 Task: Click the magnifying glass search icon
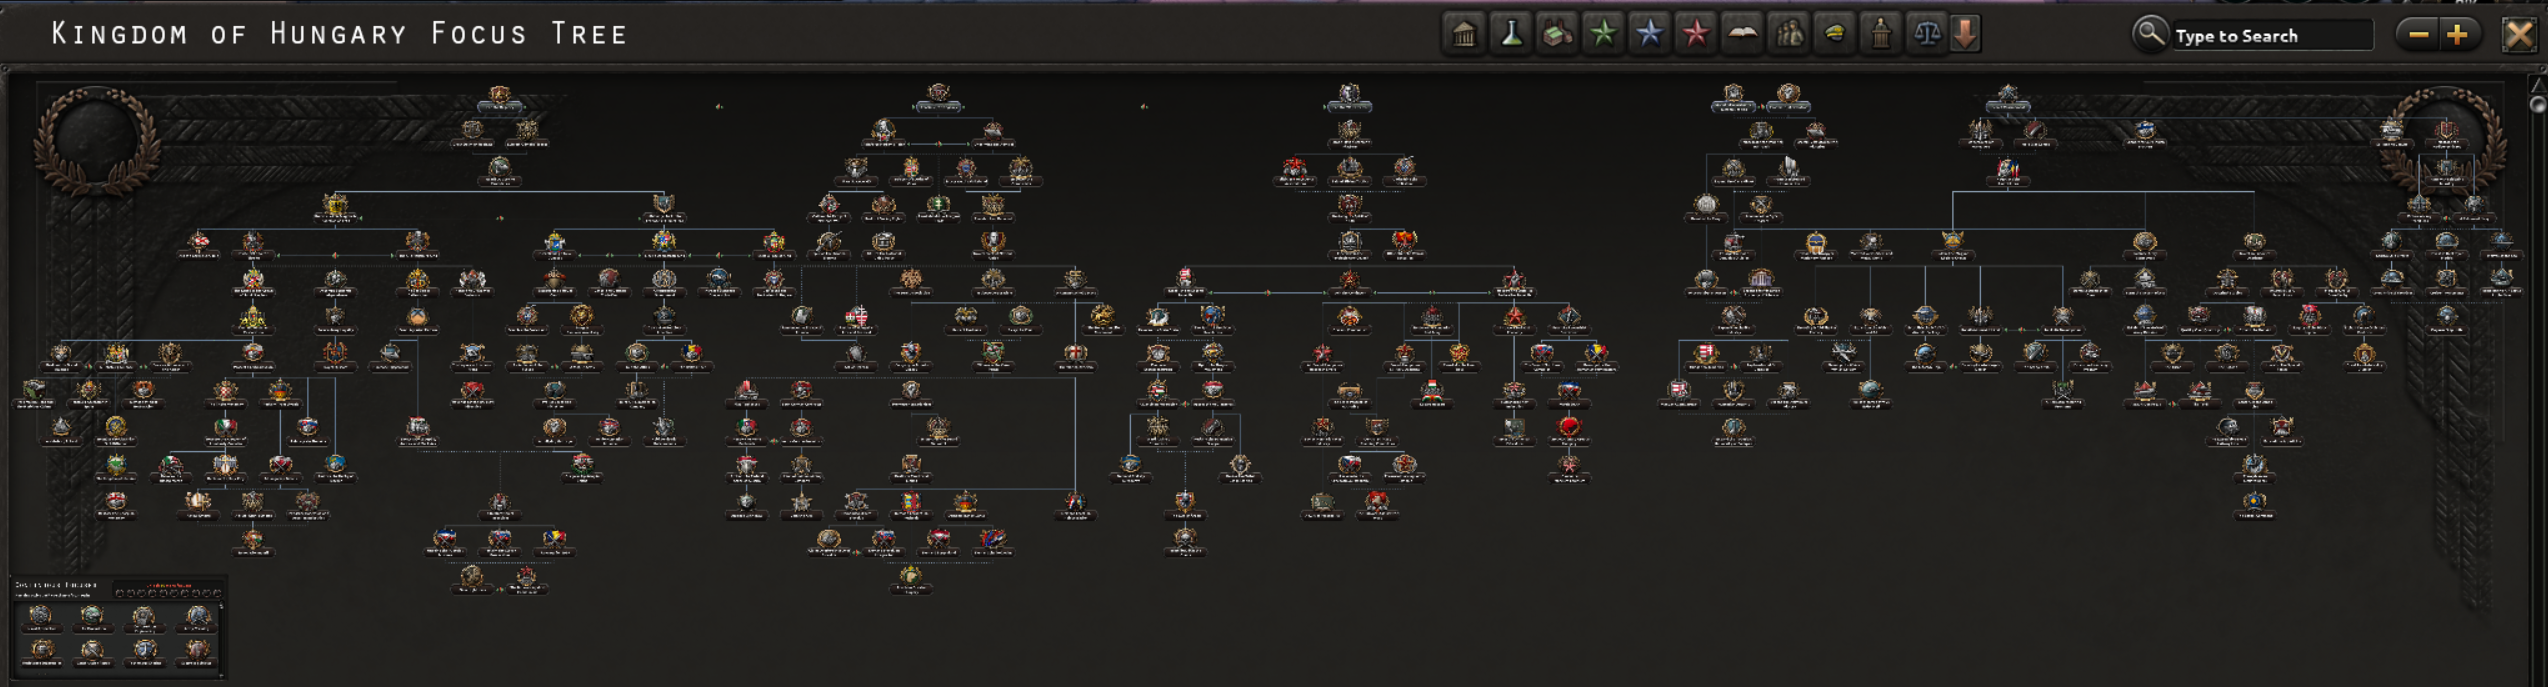(2149, 34)
